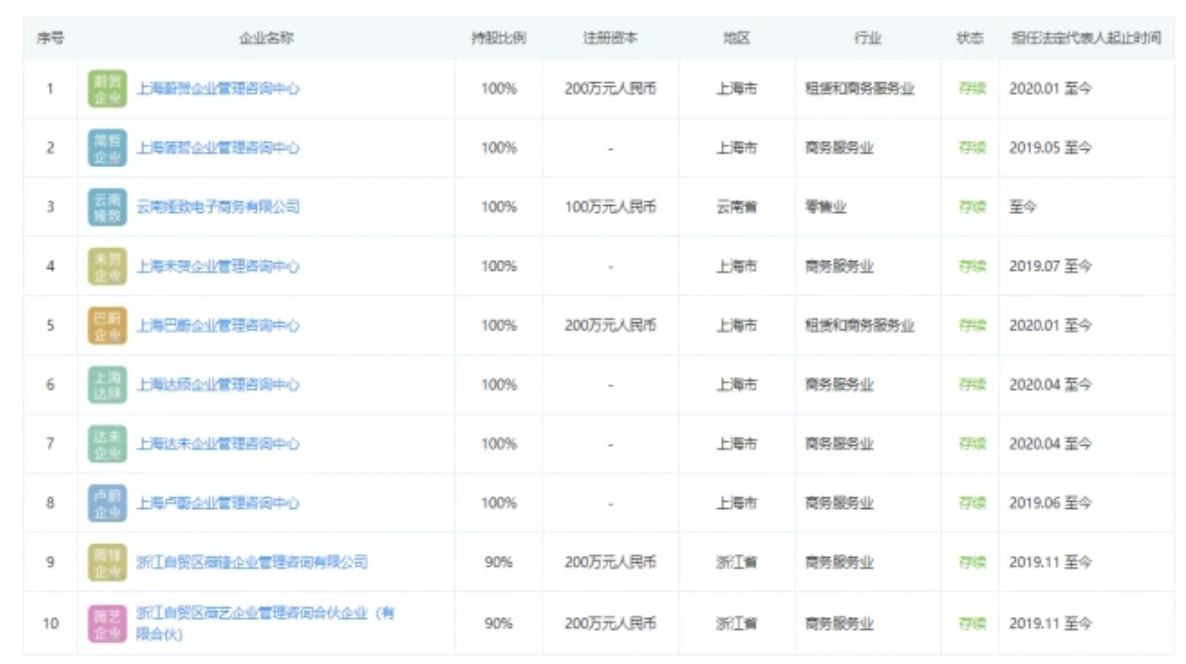Viewport: 1186px width, 664px height.
Task: Click the 商务服务业 industry cell in row 6
Action: (x=840, y=384)
